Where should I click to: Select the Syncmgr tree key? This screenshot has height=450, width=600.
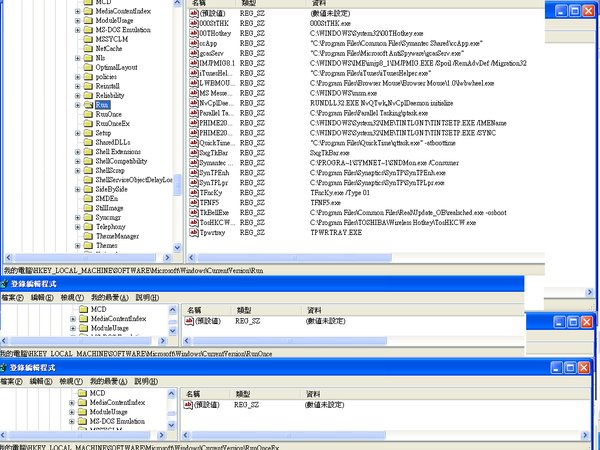pos(108,217)
